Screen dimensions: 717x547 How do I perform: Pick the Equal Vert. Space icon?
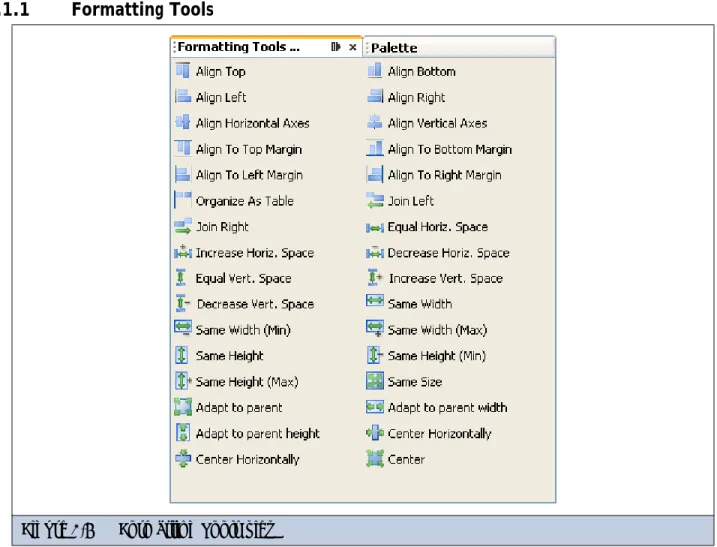click(x=181, y=278)
